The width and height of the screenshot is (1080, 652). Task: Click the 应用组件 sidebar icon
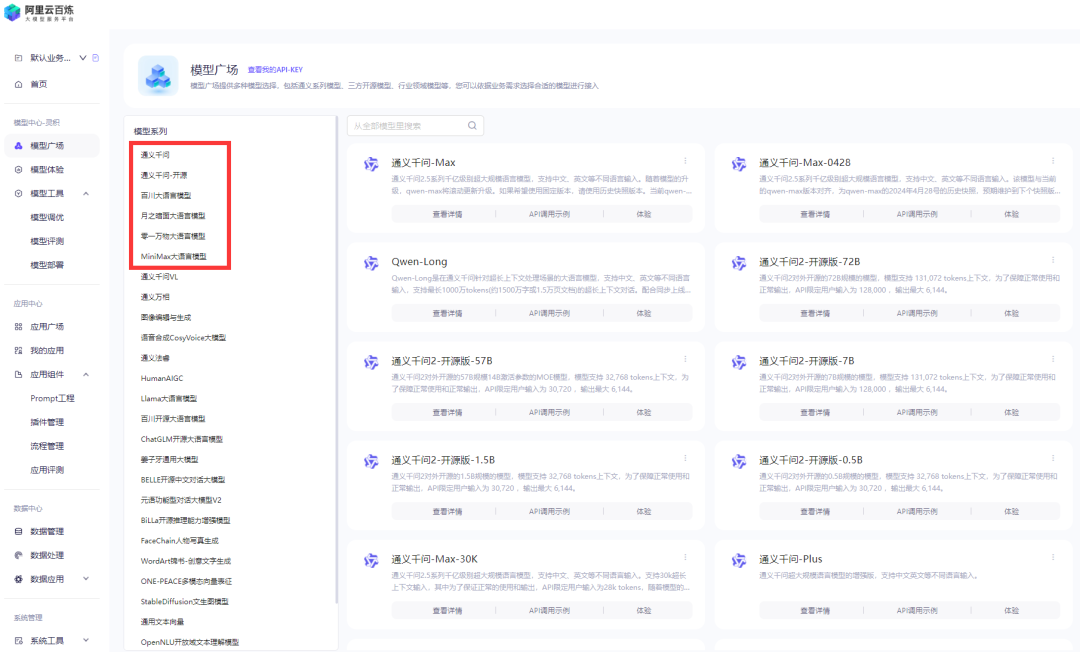click(x=19, y=375)
